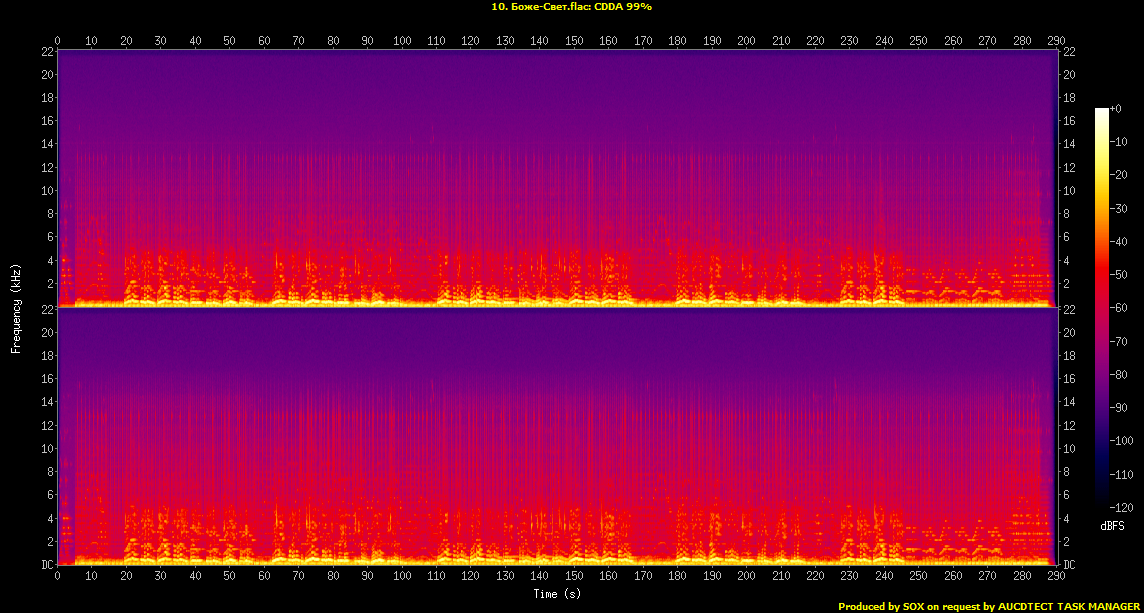This screenshot has width=1144, height=613.
Task: Select the 100 second mark on top time axis
Action: pos(402,41)
